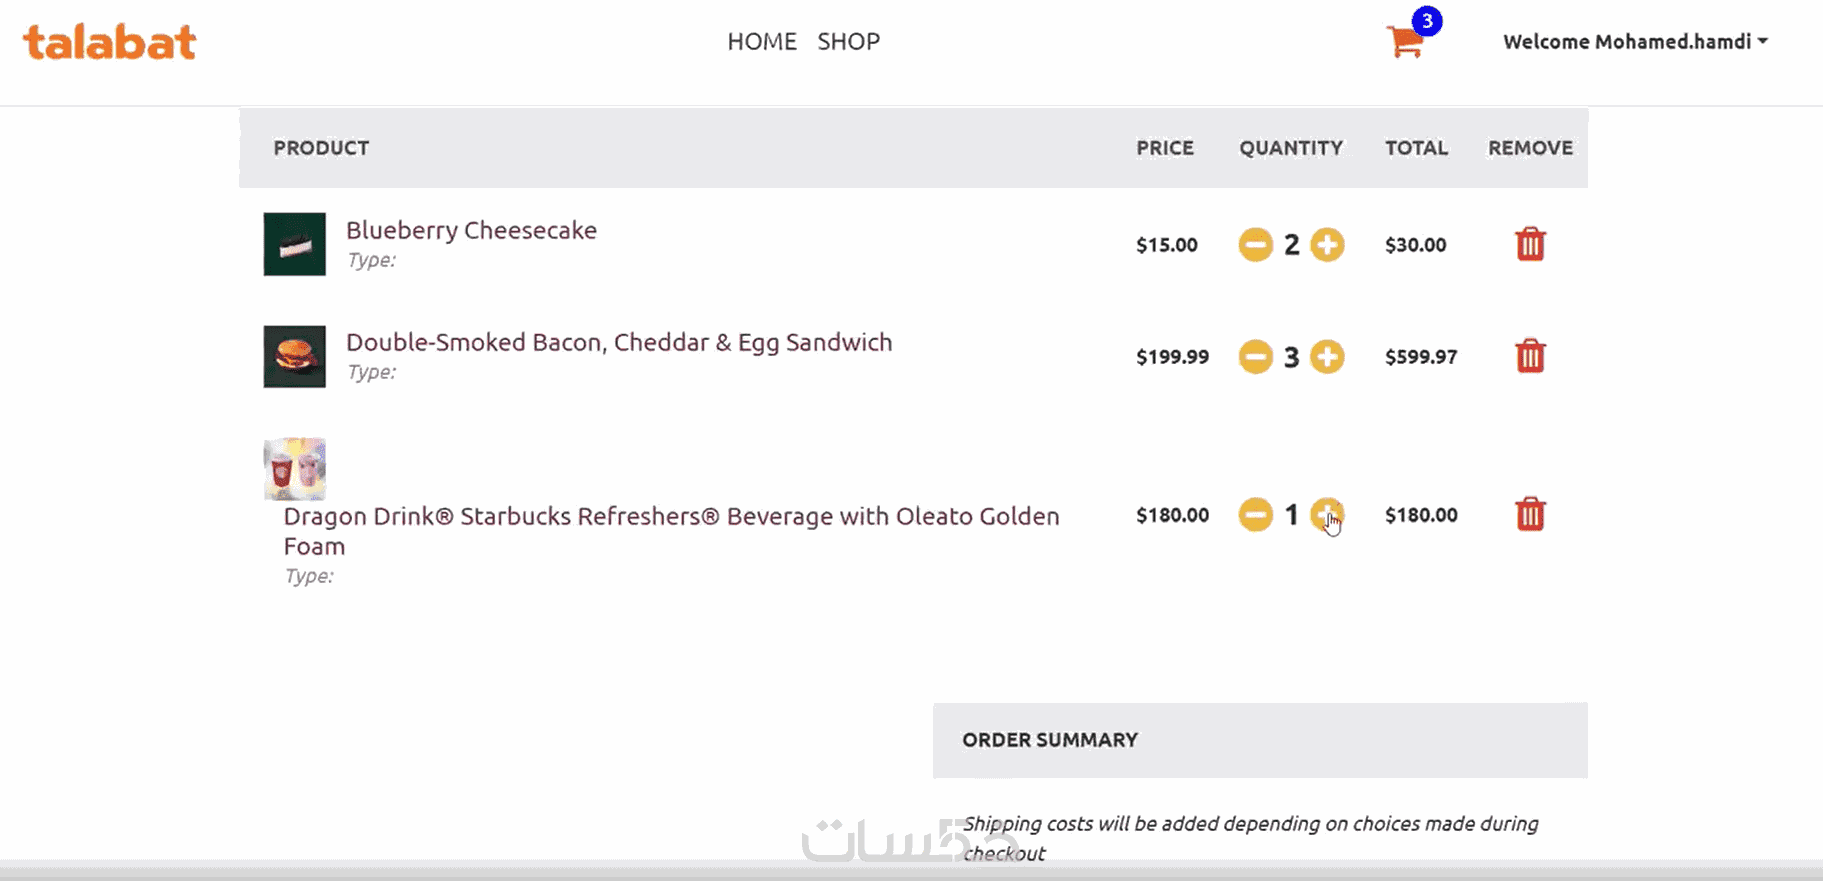Delete Bacon Cheddar Egg Sandwich from cart
The width and height of the screenshot is (1823, 881).
coord(1530,357)
